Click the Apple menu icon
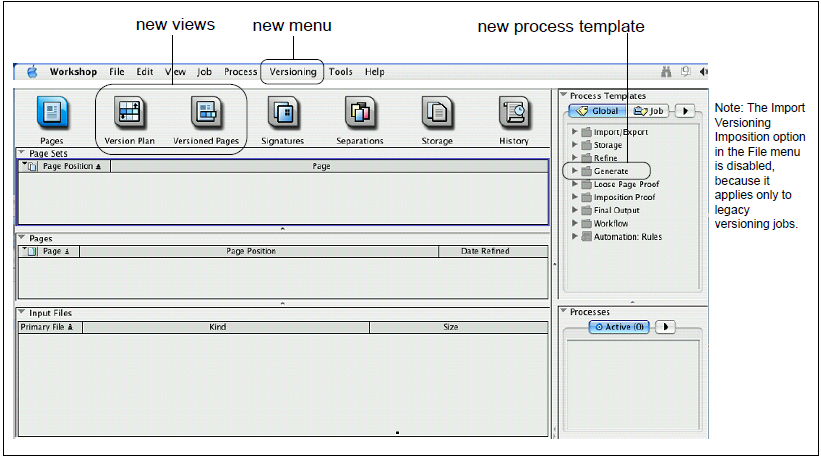Viewport: 821px width, 458px height. [32, 72]
